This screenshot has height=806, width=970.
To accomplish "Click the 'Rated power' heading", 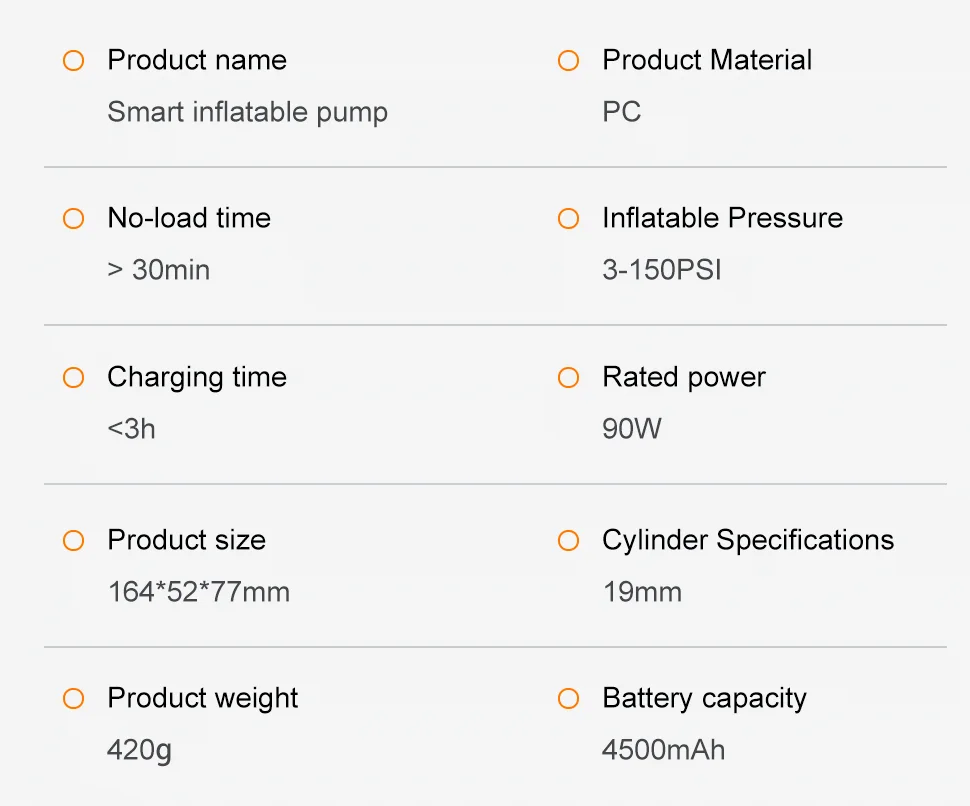I will point(683,377).
